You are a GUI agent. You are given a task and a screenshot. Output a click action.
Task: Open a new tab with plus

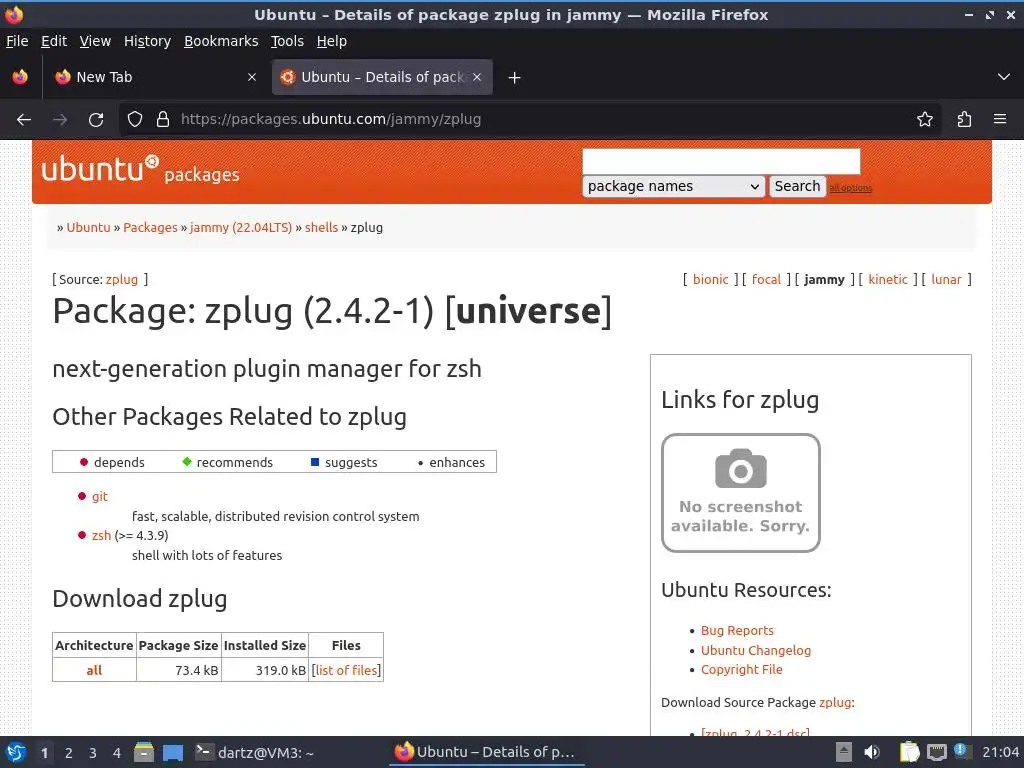click(x=515, y=78)
